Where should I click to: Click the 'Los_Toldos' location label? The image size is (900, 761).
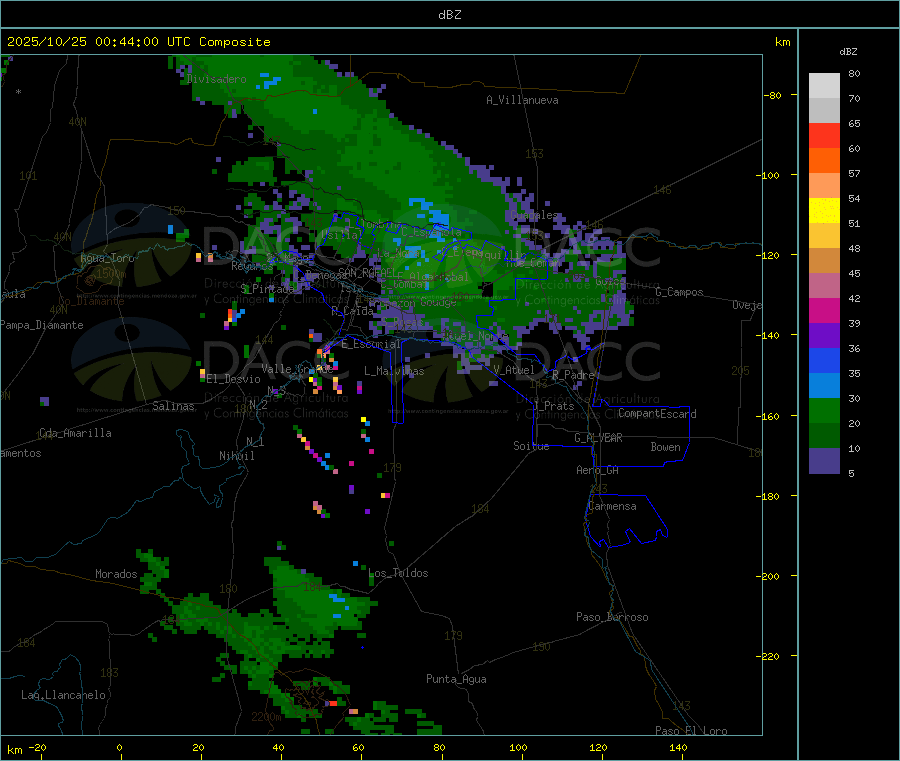(x=398, y=573)
